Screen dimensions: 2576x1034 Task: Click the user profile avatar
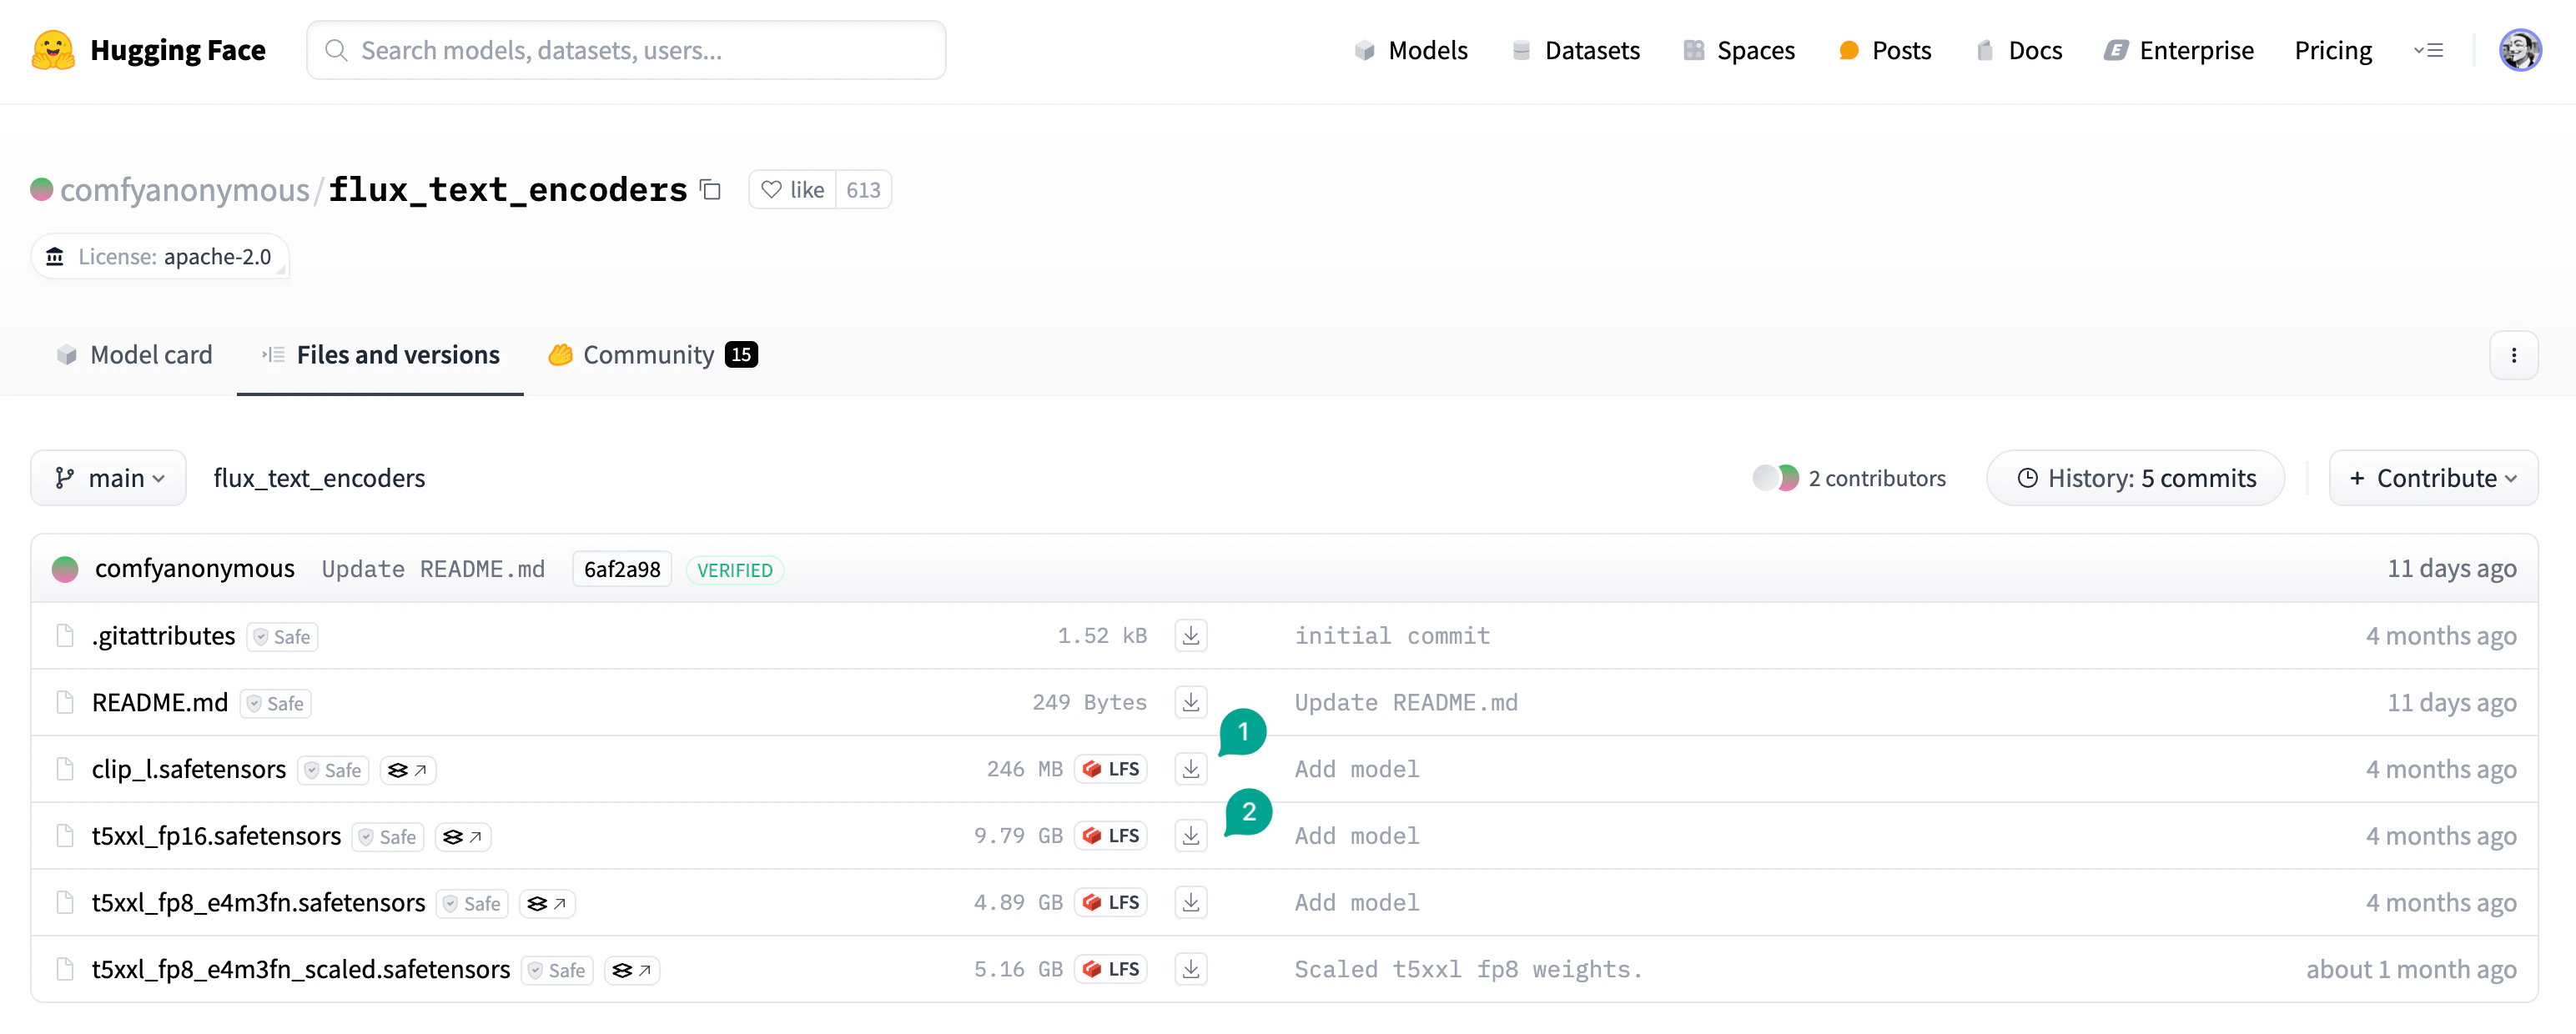(x=2519, y=50)
